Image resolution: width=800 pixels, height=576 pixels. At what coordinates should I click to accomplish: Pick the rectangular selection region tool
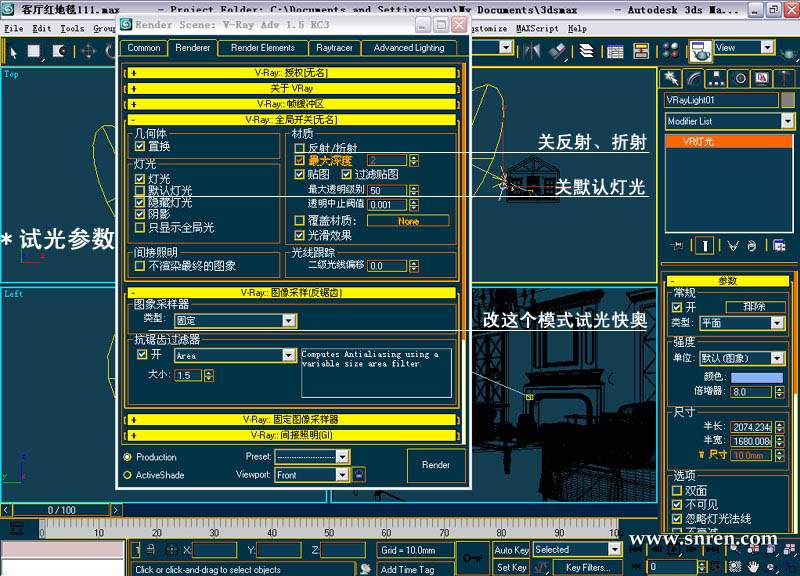(x=34, y=52)
